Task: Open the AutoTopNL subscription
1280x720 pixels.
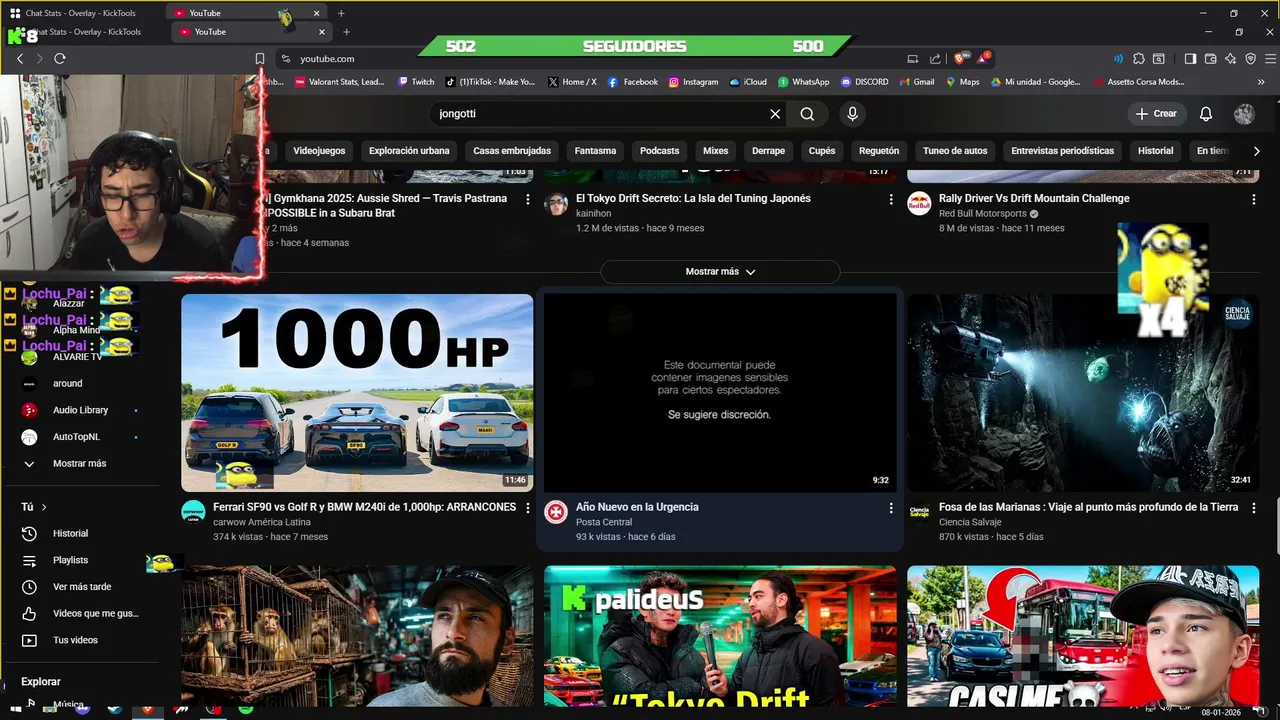Action: pos(76,437)
